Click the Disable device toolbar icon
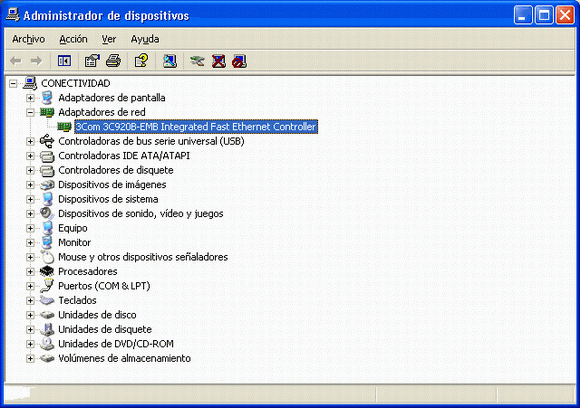 (x=239, y=61)
